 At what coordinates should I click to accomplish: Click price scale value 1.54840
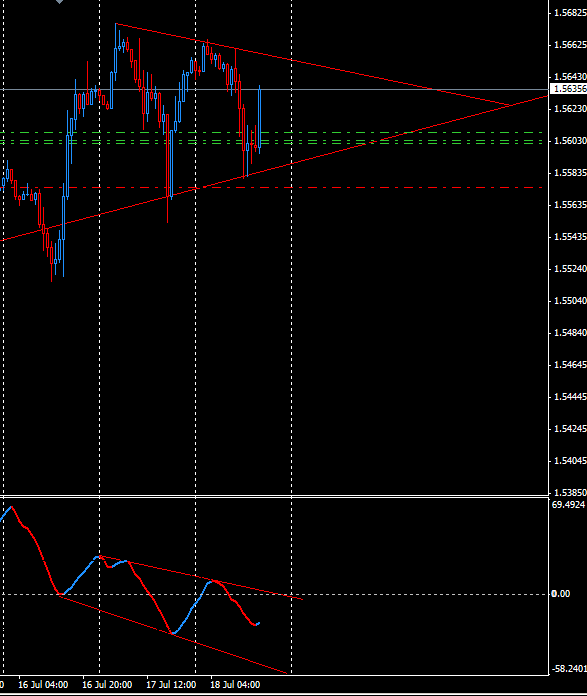point(570,332)
